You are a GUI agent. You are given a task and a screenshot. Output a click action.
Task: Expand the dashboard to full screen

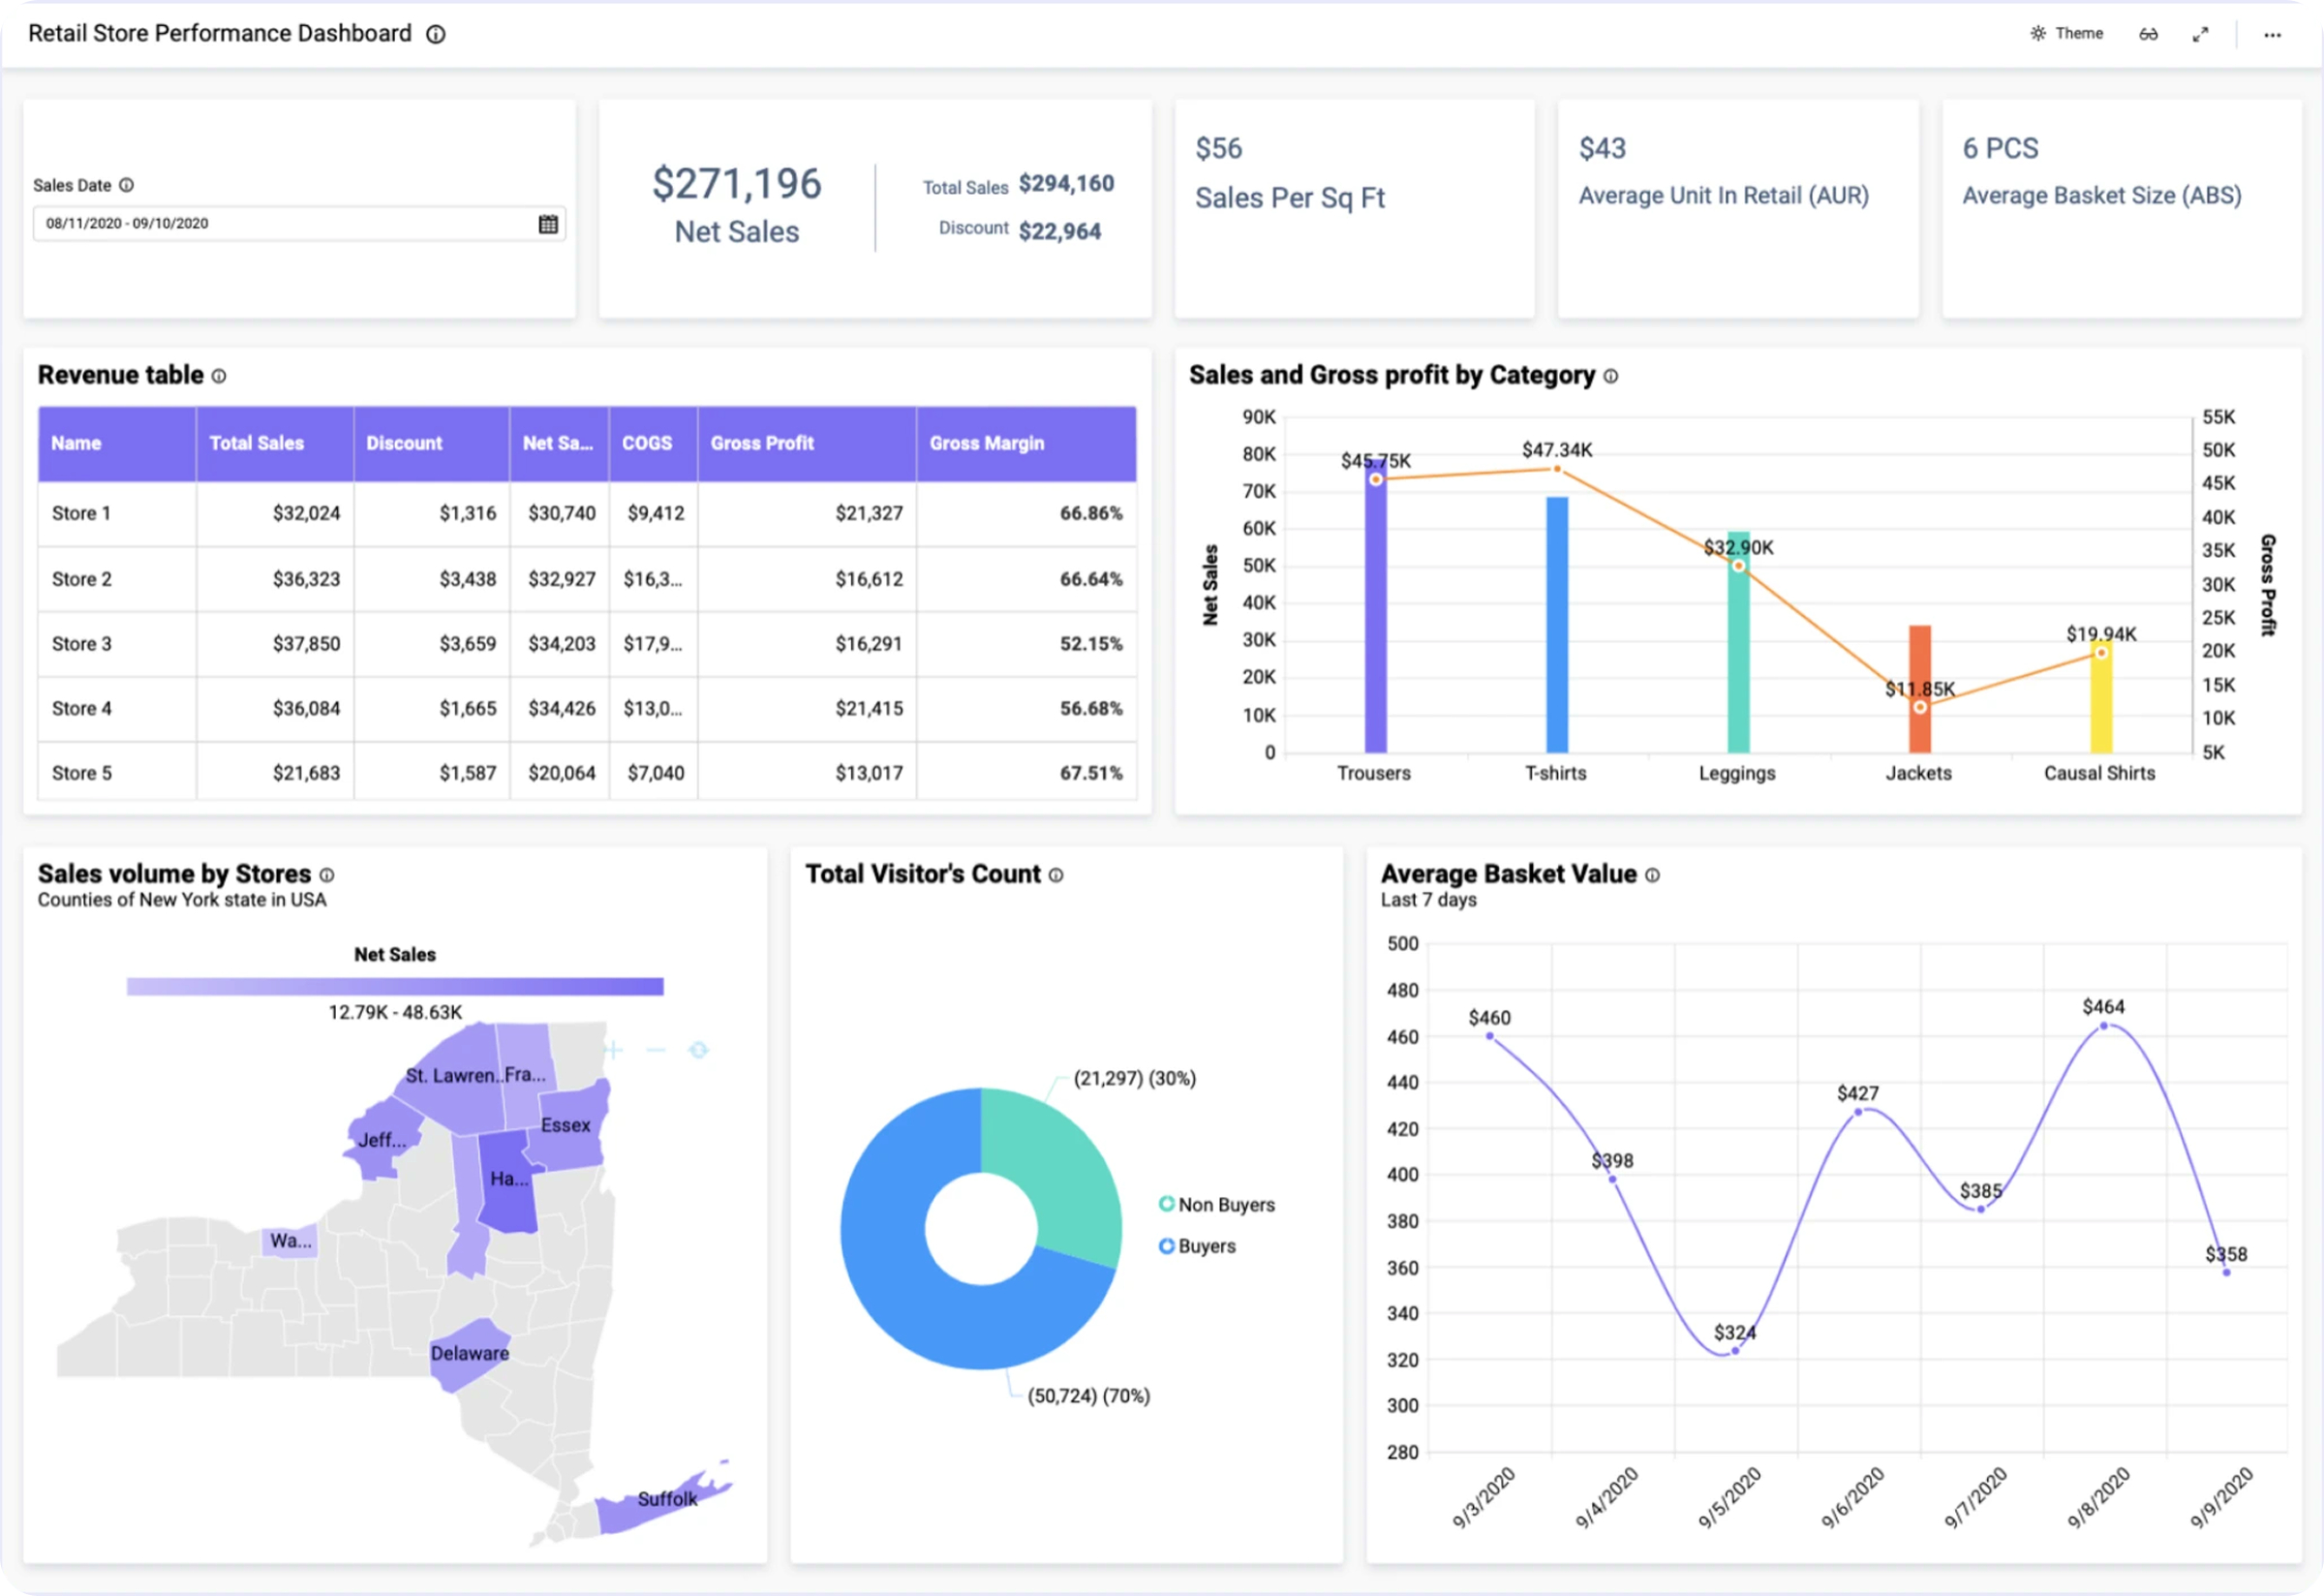2200,33
